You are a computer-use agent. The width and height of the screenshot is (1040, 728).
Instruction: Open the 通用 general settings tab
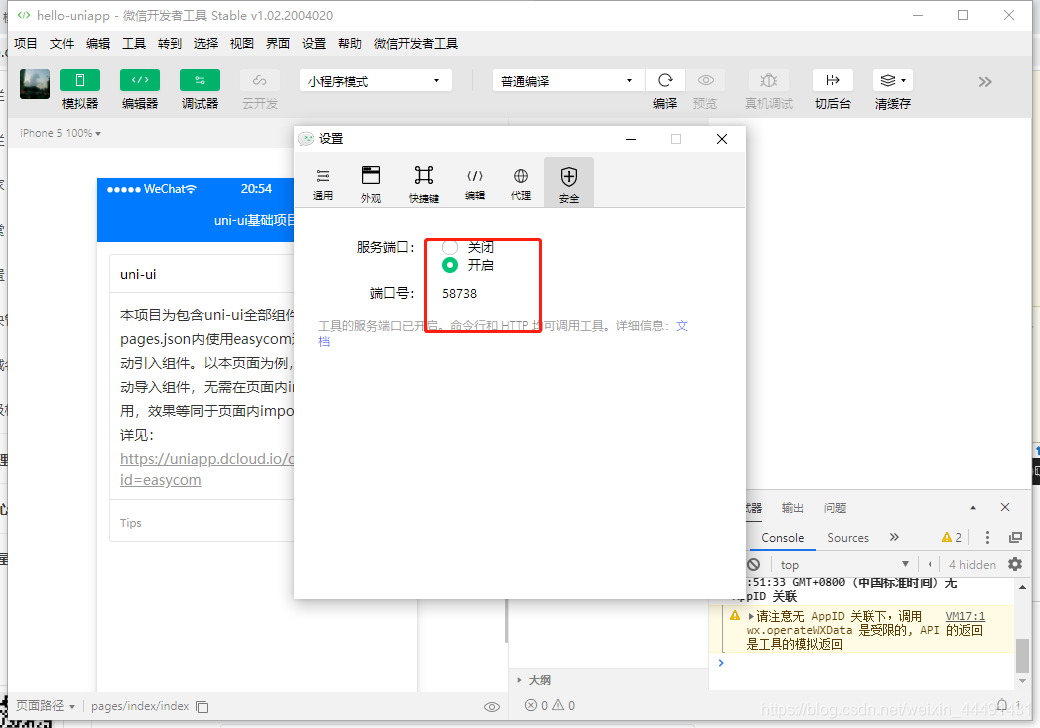click(x=323, y=184)
